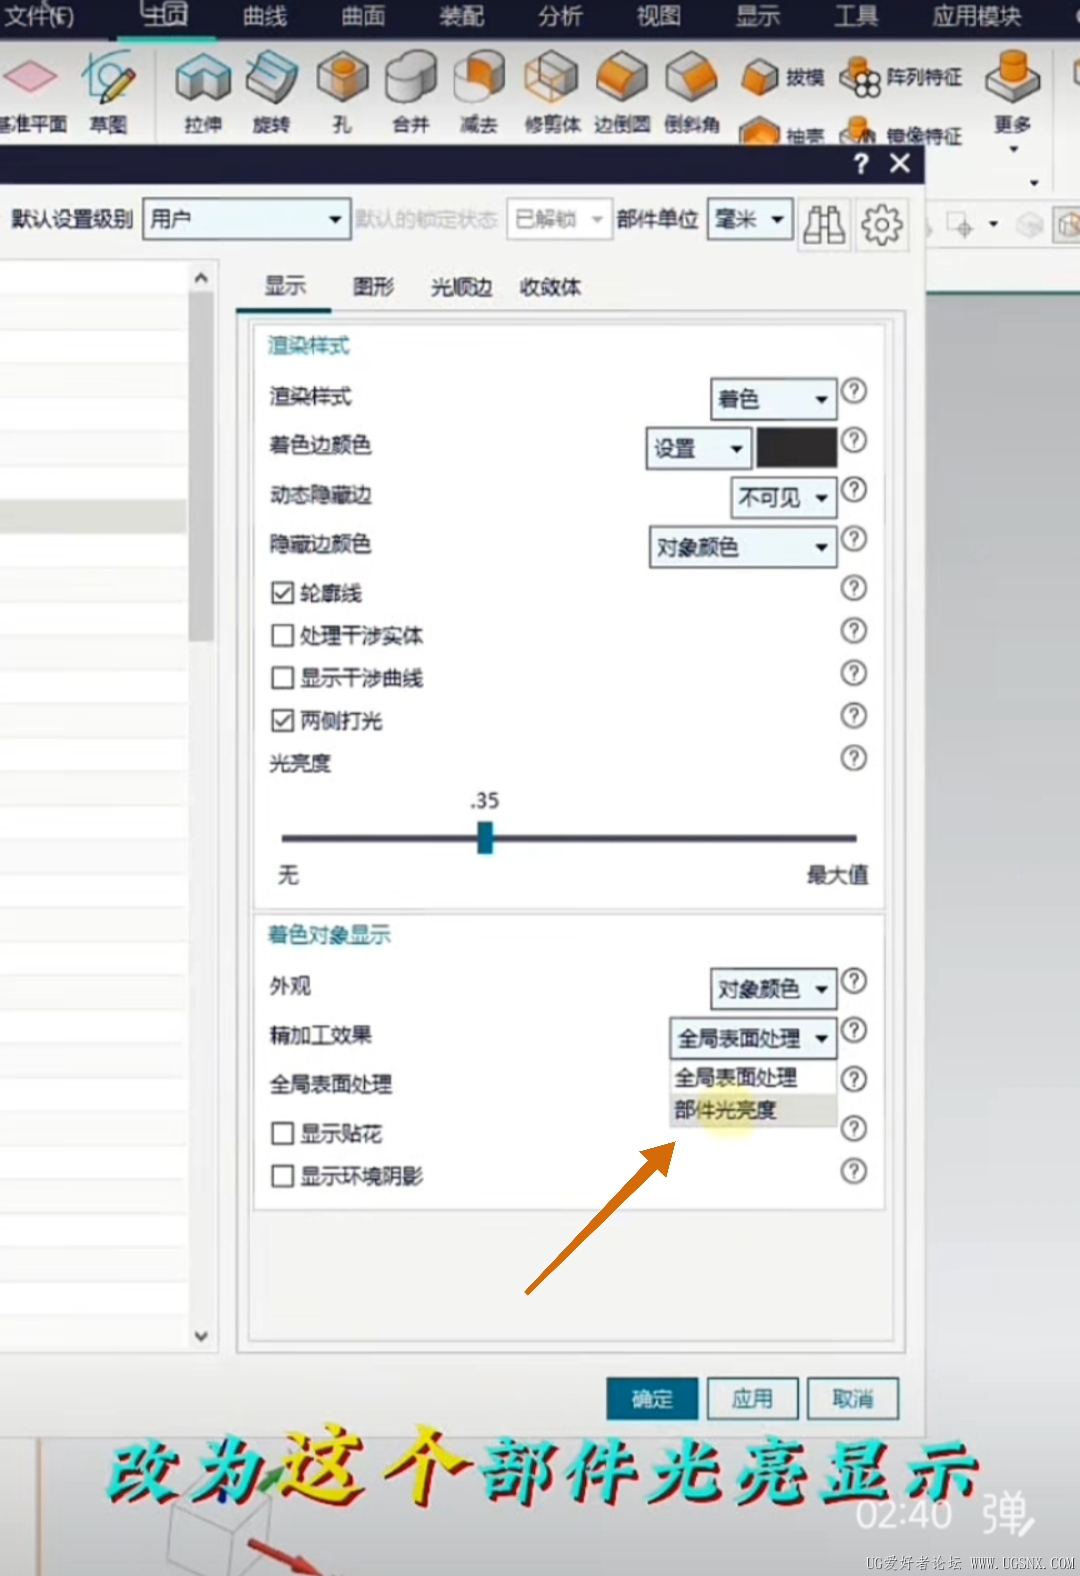Open the 动态隐藏边 不可见 dropdown

pyautogui.click(x=784, y=497)
